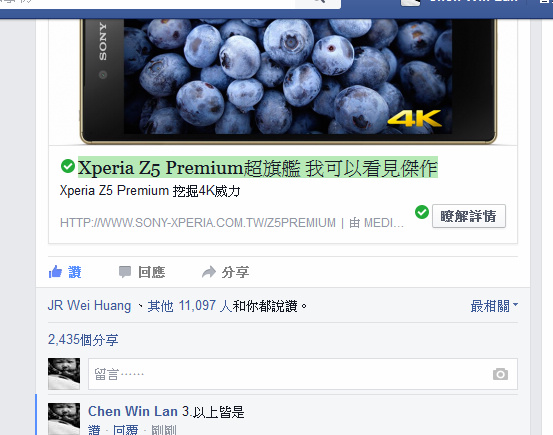Click the thumbs-up Like icon
The height and width of the screenshot is (435, 553).
55,272
